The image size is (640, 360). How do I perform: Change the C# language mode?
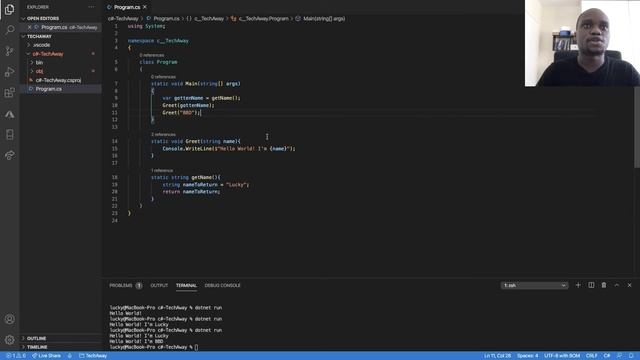click(607, 356)
